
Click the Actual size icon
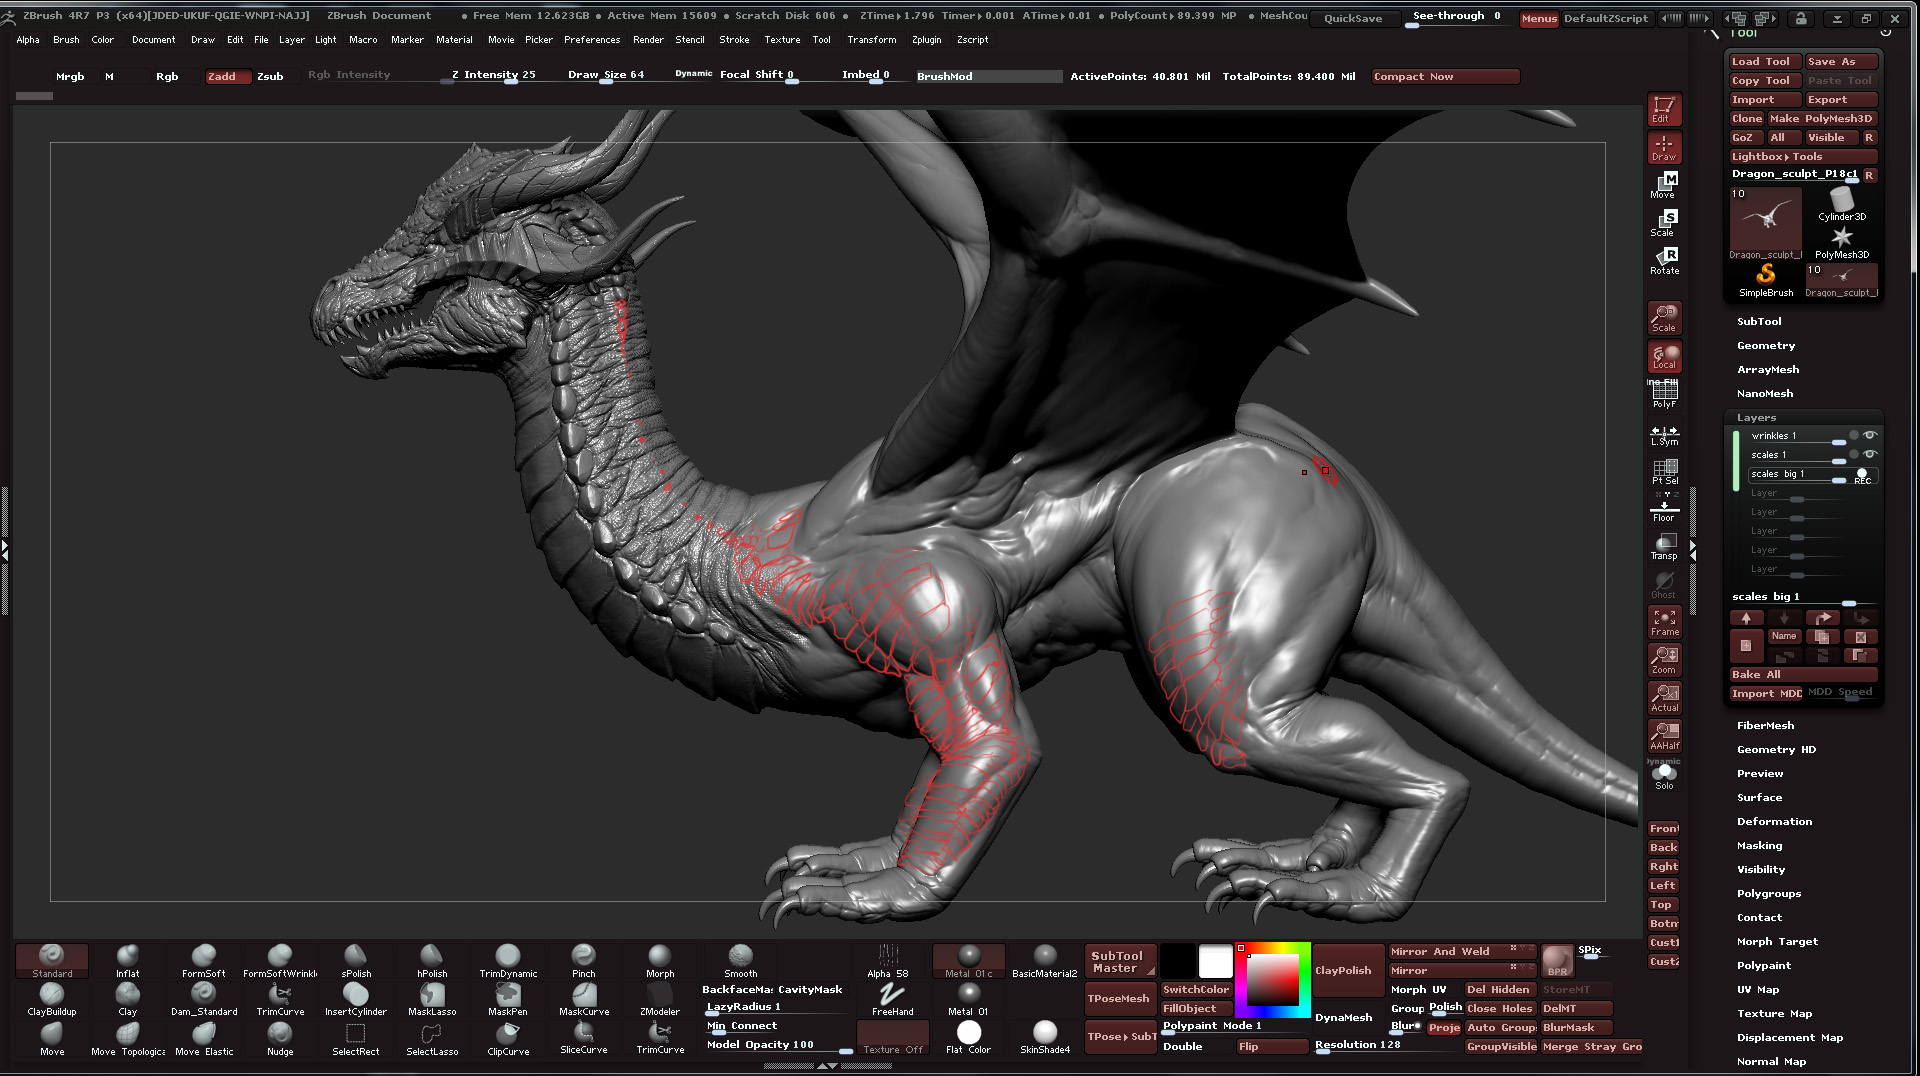click(1665, 699)
